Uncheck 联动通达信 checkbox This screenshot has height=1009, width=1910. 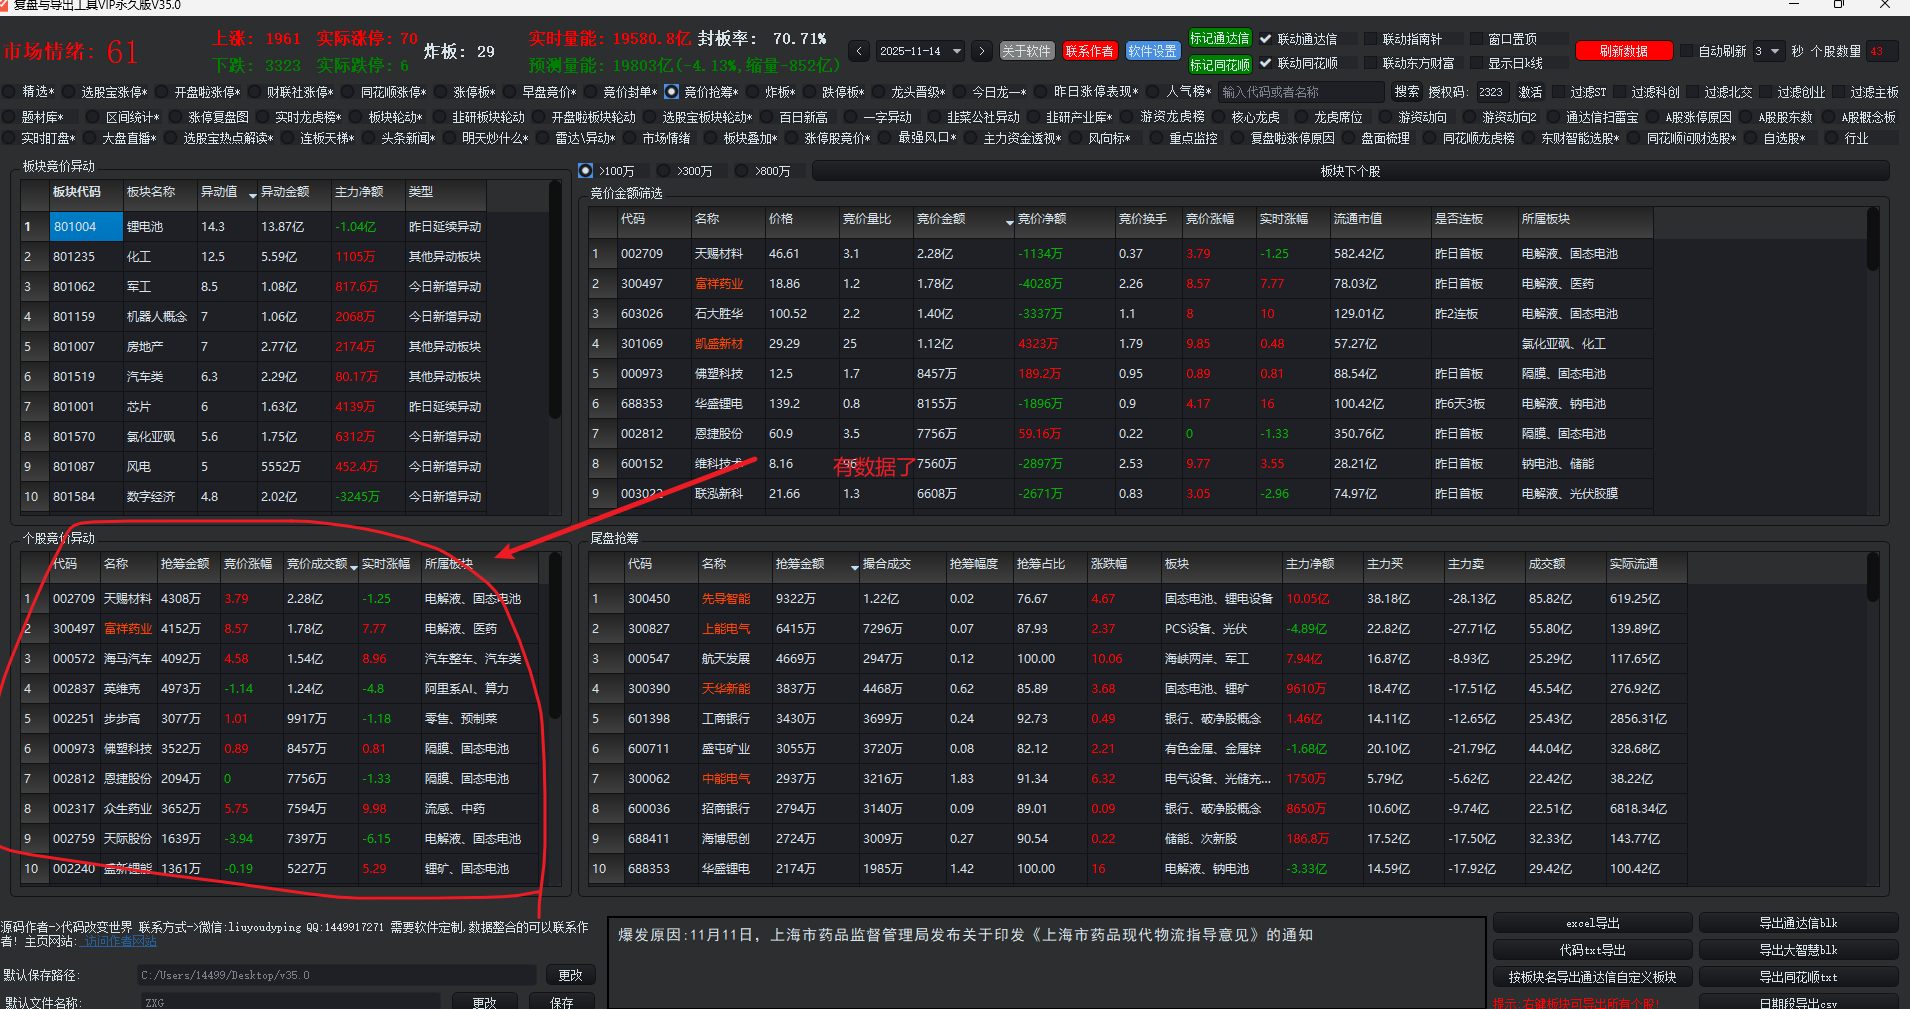1266,39
